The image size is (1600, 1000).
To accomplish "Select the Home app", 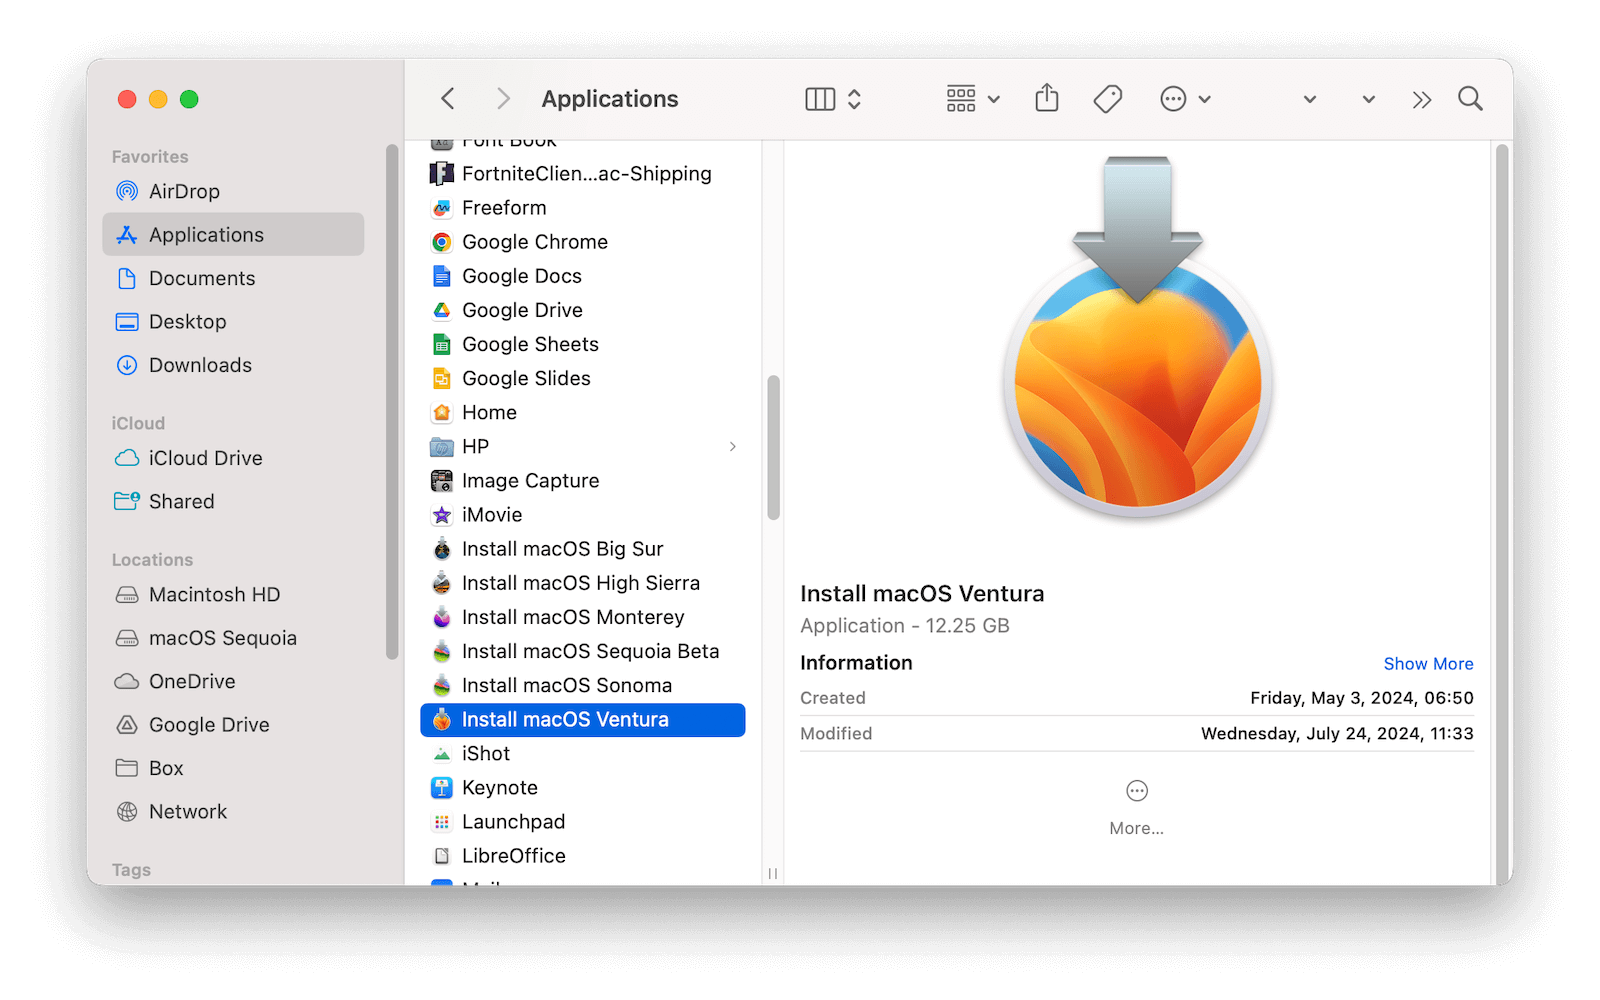I will [583, 412].
